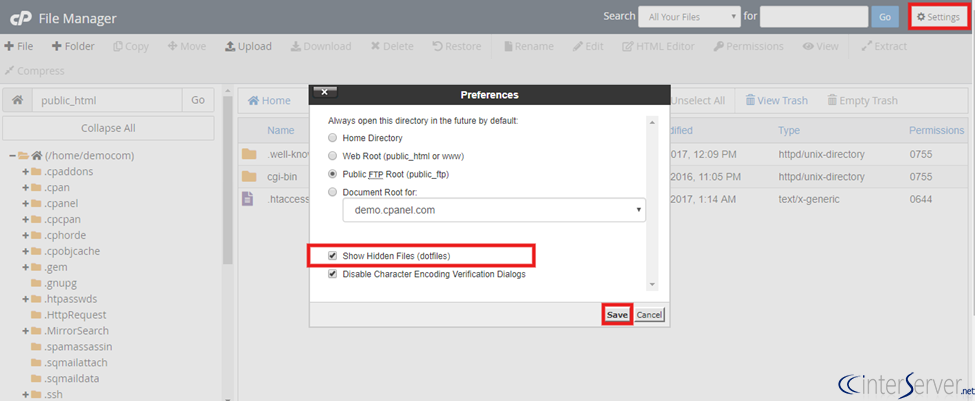
Task: Select Web Root radio option
Action: pyautogui.click(x=333, y=156)
